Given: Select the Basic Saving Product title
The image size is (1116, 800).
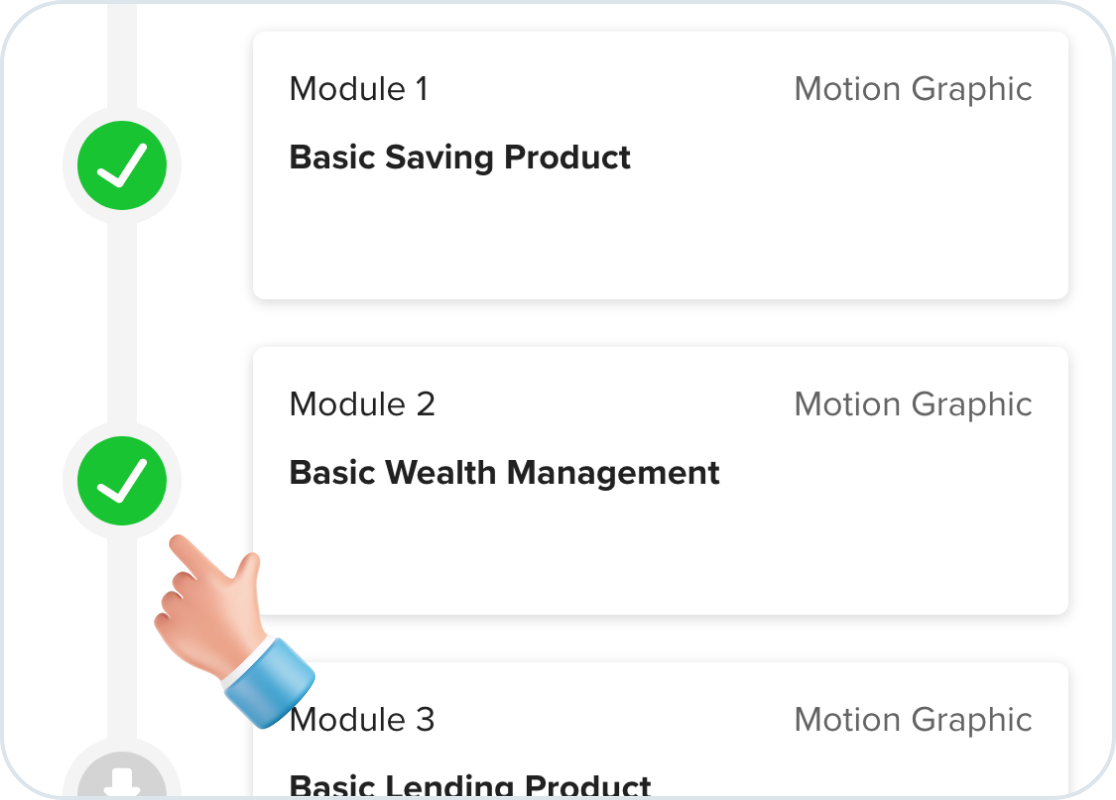Looking at the screenshot, I should pyautogui.click(x=460, y=157).
